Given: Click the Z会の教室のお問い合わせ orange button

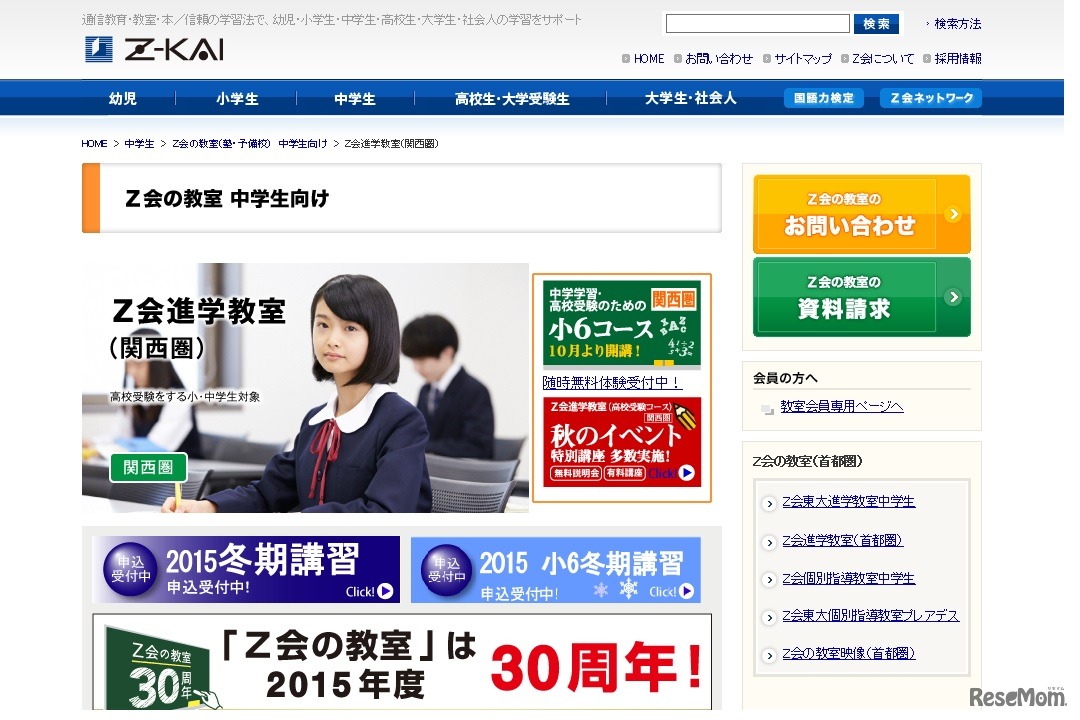Looking at the screenshot, I should 862,214.
